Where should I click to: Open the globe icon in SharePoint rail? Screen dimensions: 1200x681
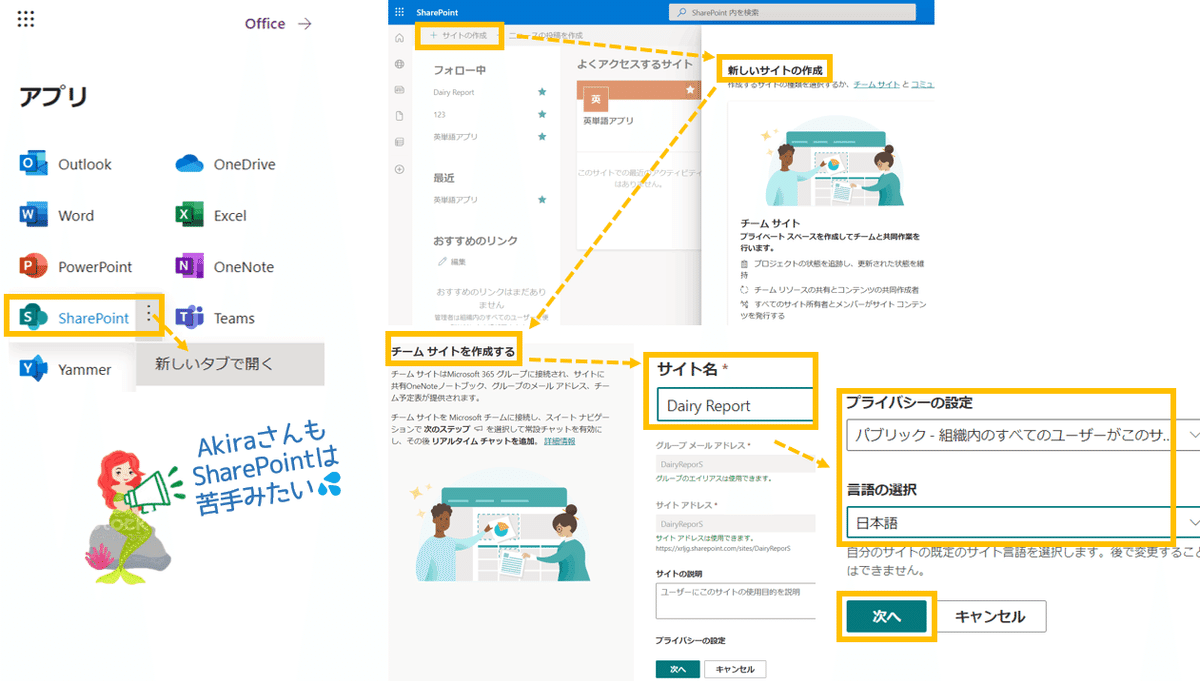coord(400,64)
